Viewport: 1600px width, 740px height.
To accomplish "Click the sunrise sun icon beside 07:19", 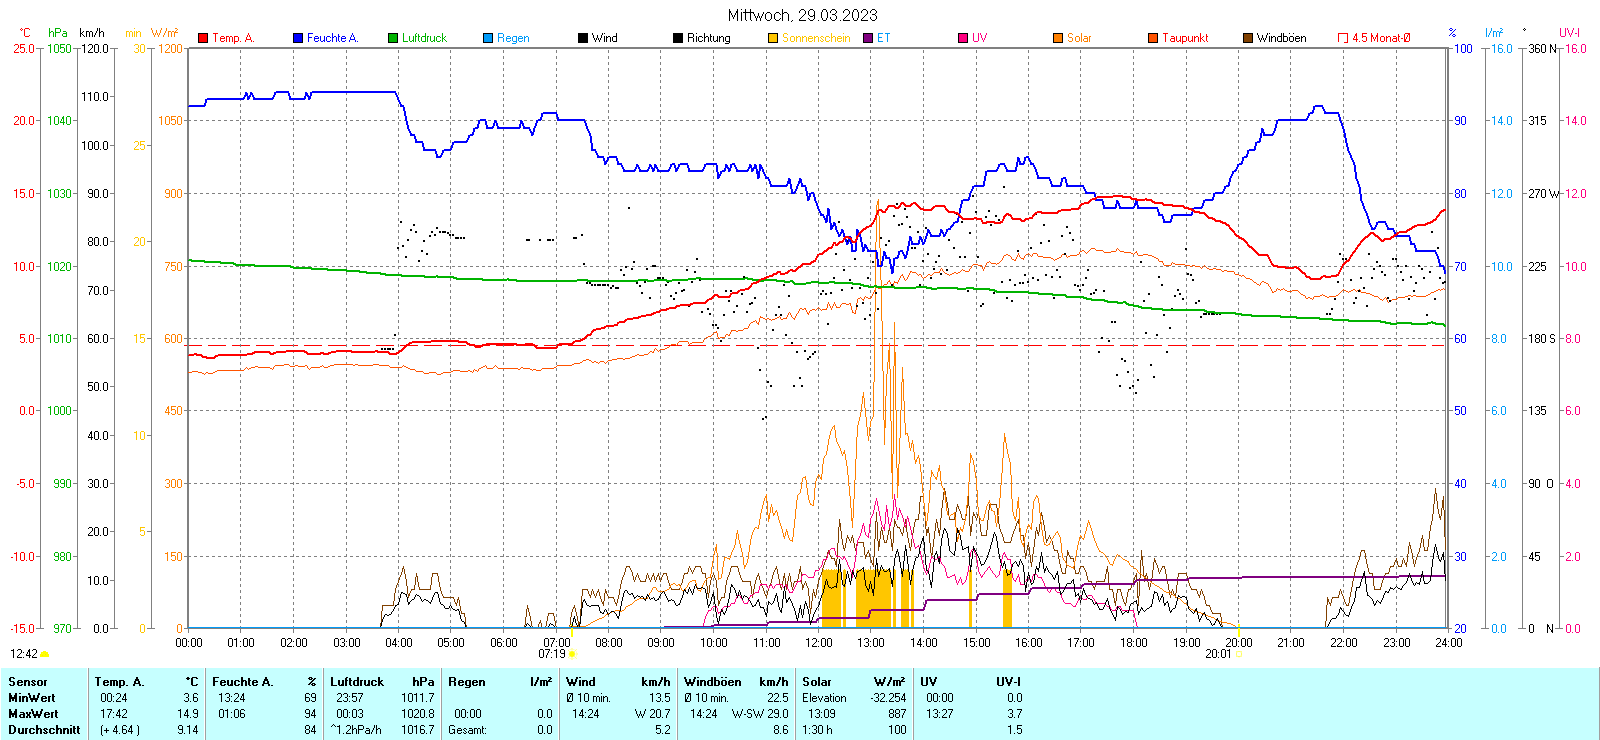I will [x=573, y=654].
